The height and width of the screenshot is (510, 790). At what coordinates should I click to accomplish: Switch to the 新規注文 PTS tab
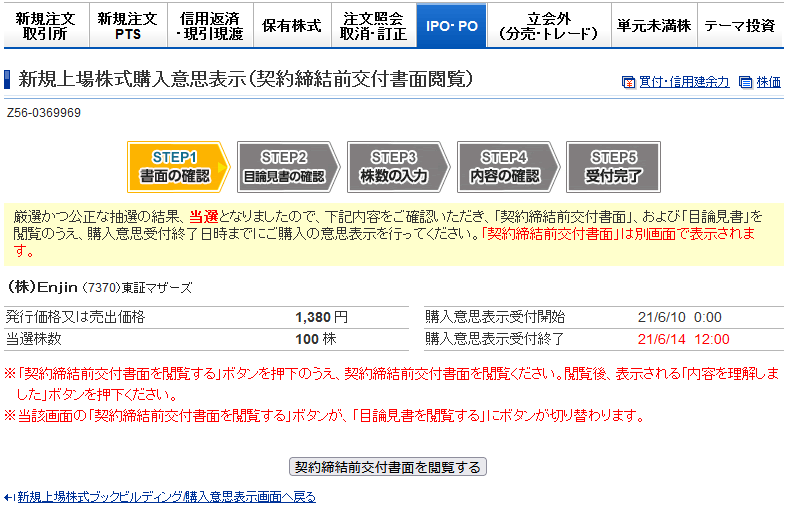[127, 26]
